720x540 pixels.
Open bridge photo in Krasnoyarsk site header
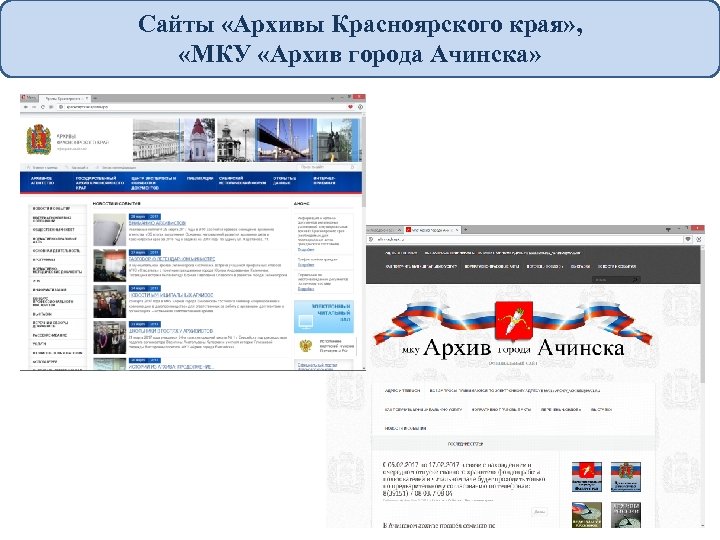coord(286,140)
